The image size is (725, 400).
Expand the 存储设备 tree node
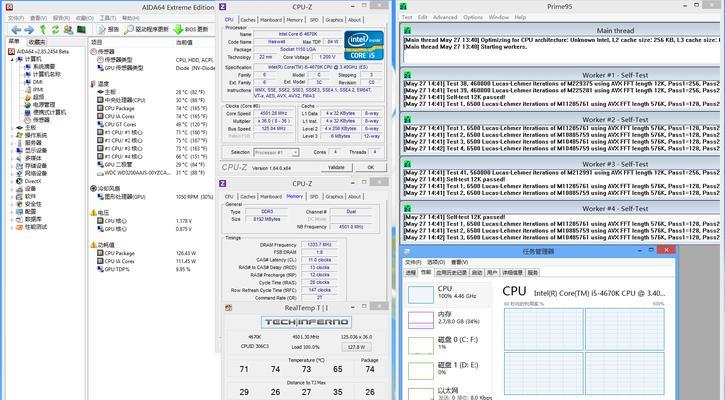click(12, 166)
